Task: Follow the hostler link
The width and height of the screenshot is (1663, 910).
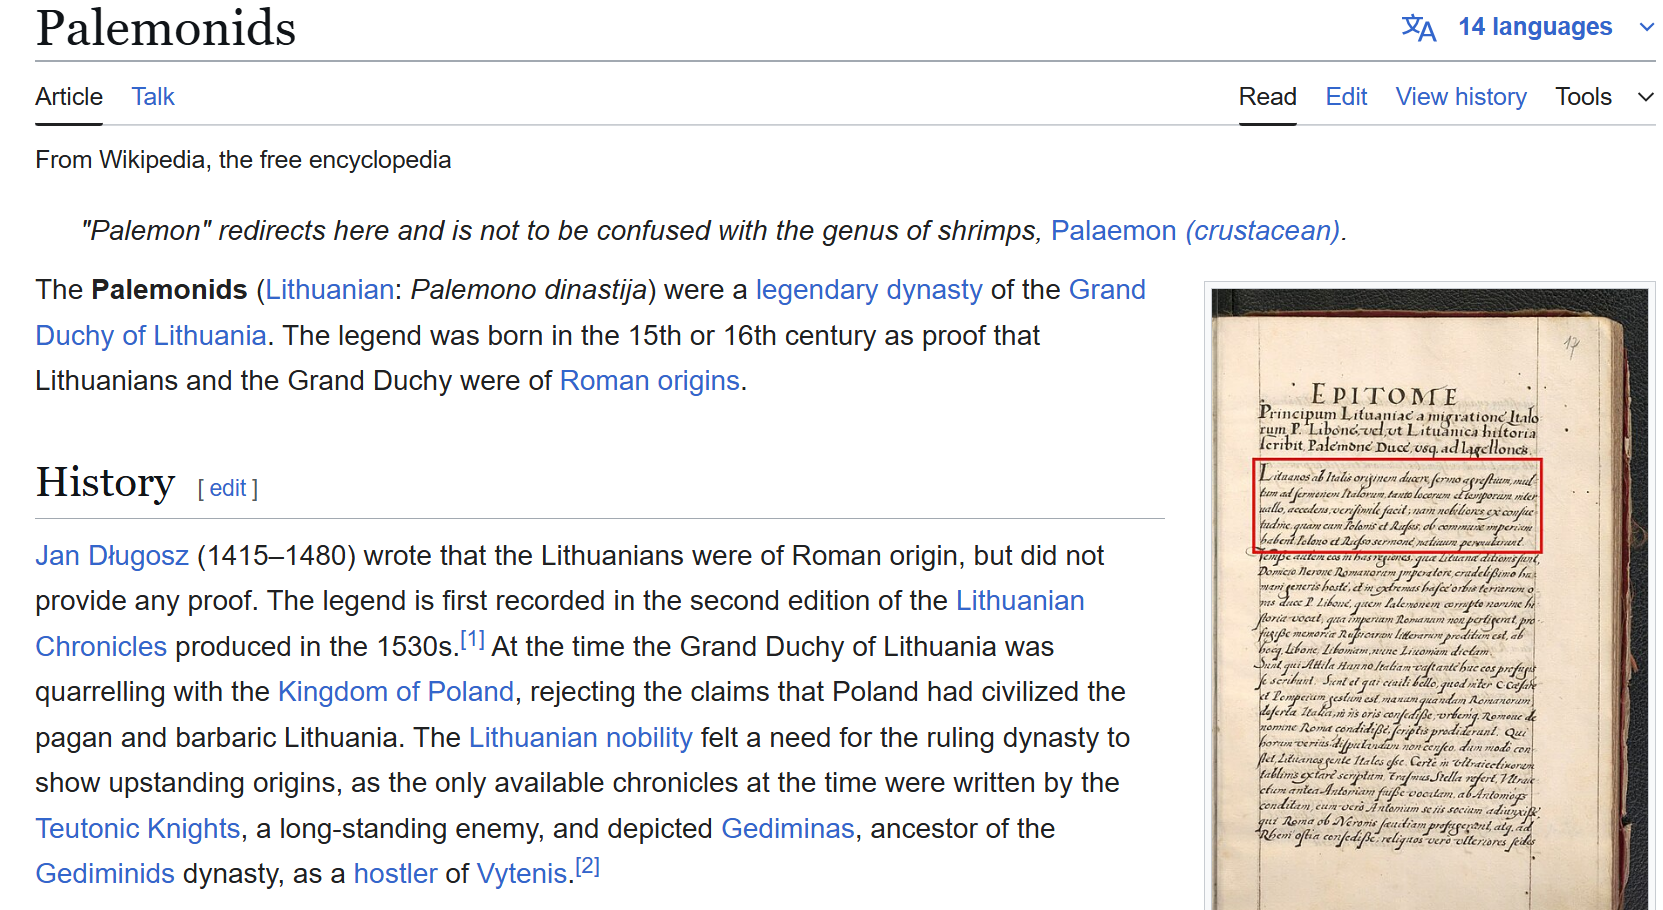Action: pos(396,874)
